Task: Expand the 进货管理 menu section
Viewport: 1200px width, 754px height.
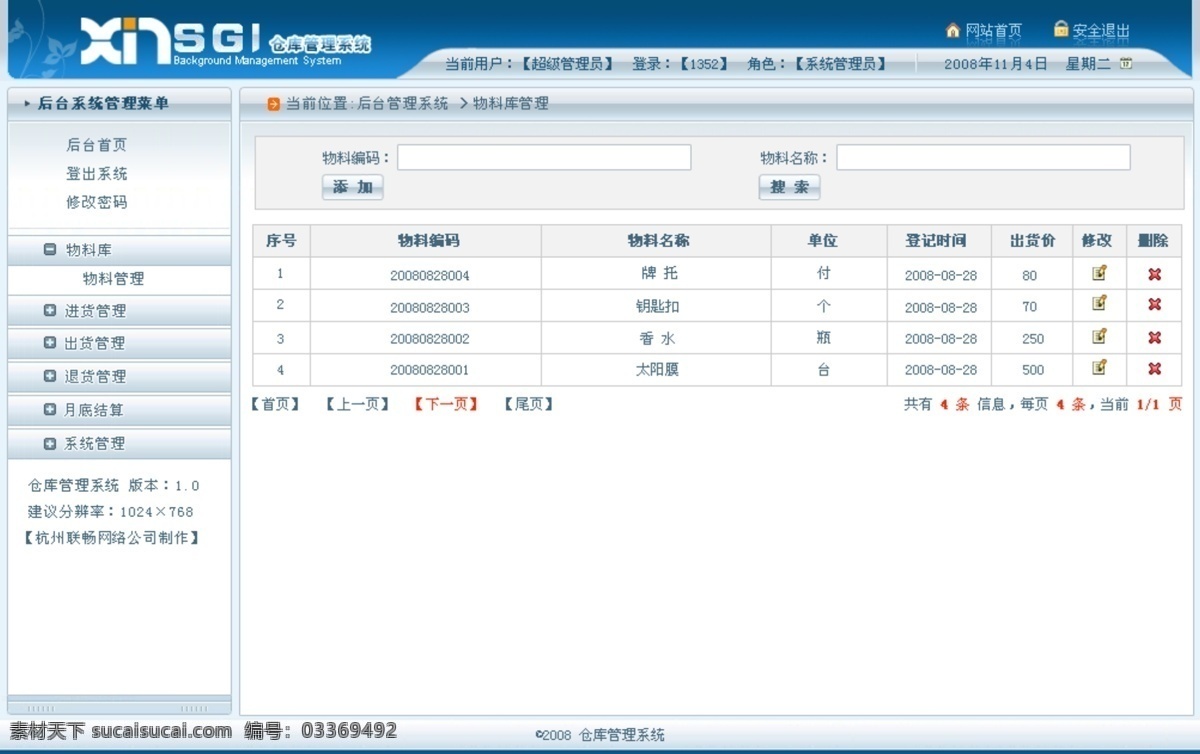Action: point(50,311)
